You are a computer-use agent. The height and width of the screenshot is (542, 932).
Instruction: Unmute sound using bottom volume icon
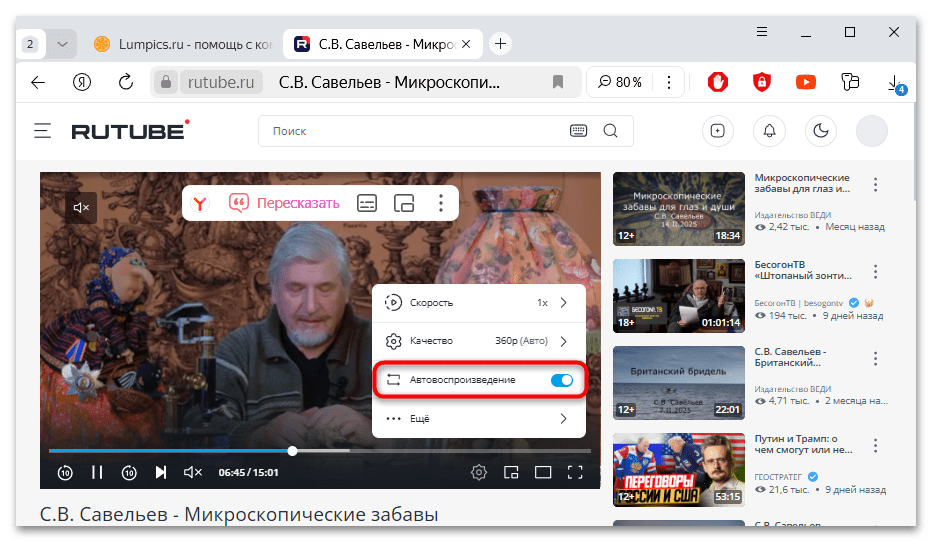193,472
